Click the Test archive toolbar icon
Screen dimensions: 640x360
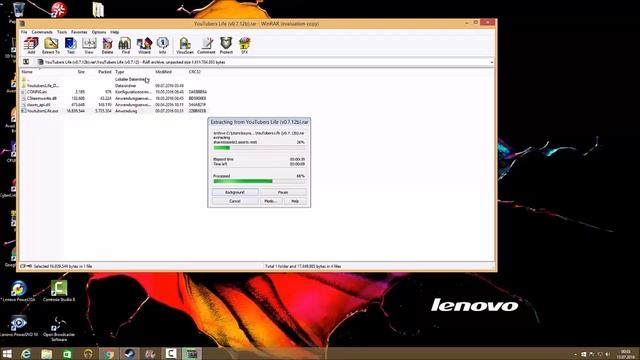(x=71, y=45)
